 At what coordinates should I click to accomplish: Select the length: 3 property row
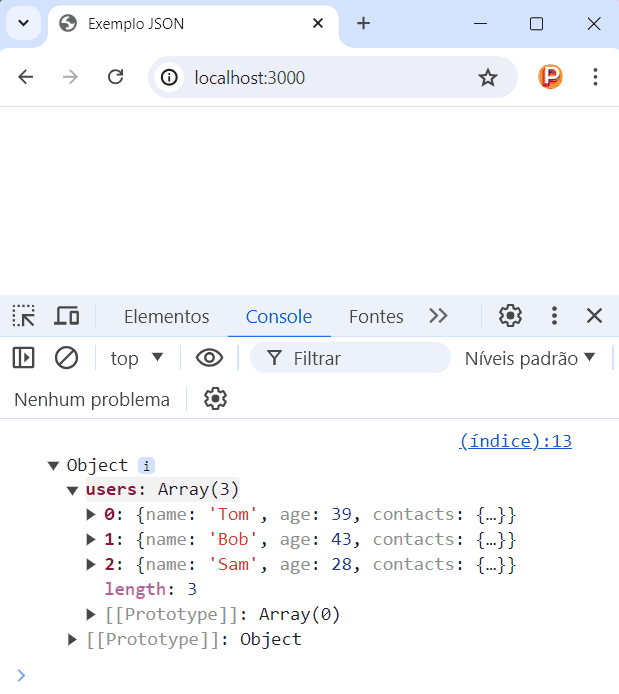point(150,589)
